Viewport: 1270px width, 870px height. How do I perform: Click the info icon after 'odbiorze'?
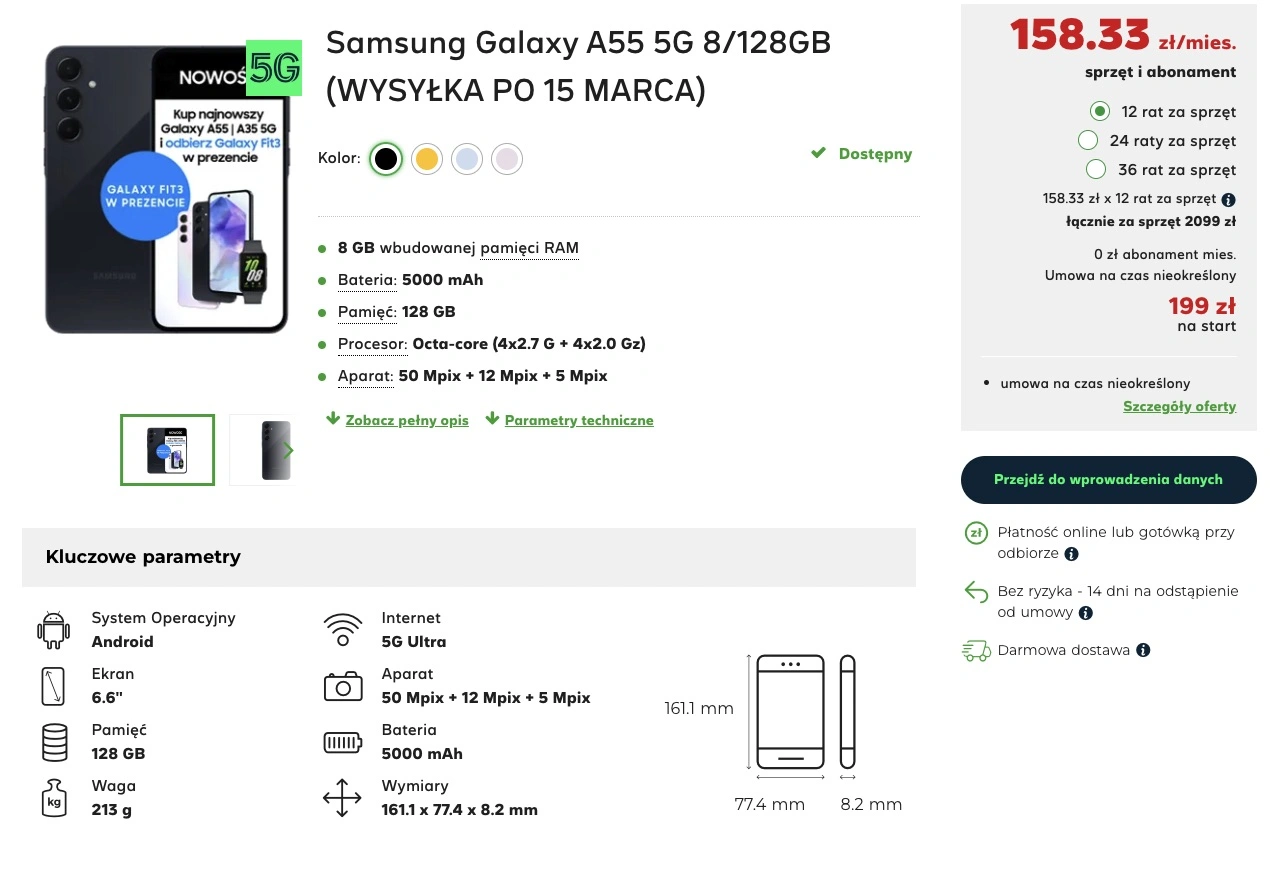pyautogui.click(x=1071, y=554)
